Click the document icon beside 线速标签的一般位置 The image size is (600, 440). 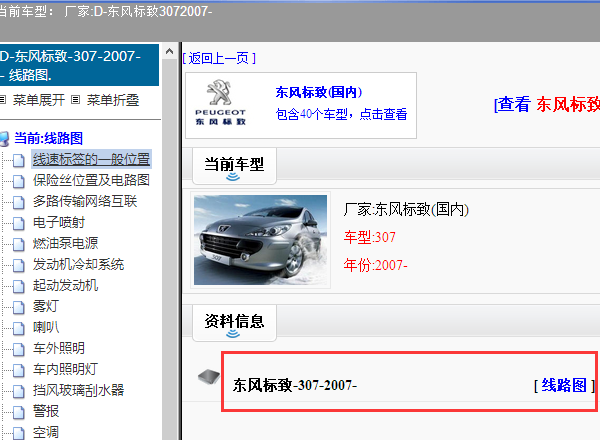(x=18, y=160)
